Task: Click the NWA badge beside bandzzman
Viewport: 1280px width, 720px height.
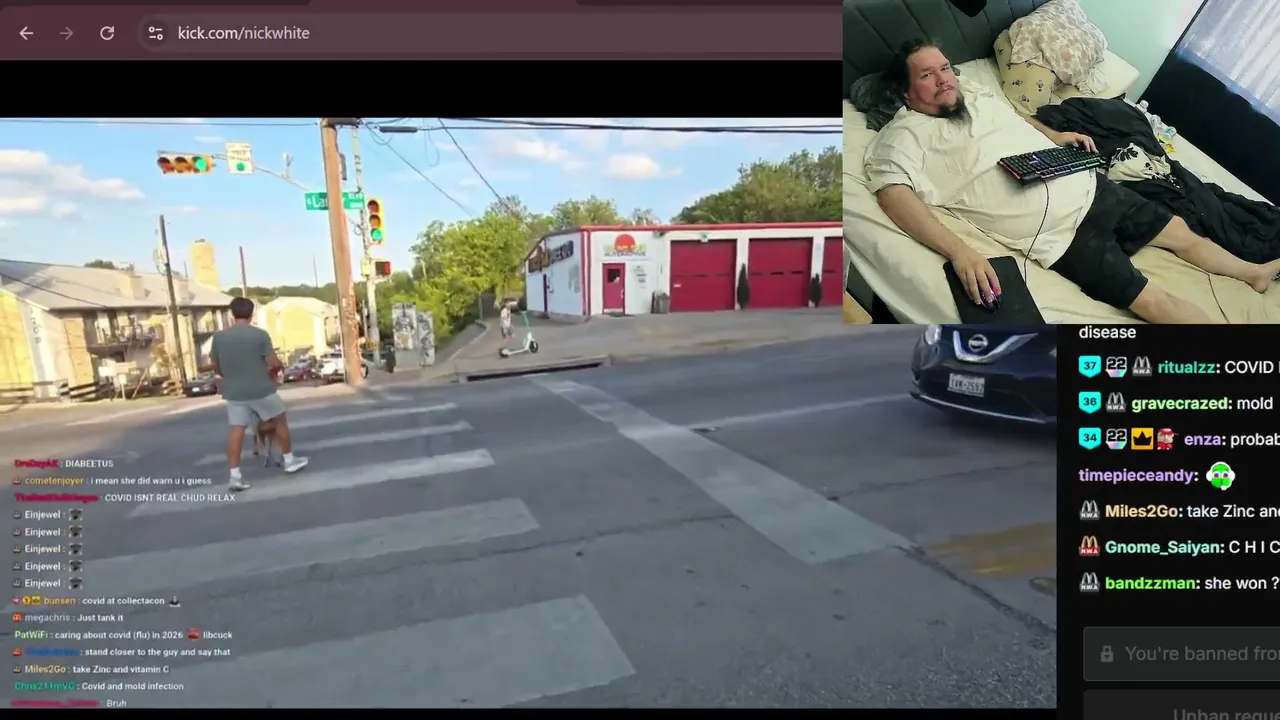Action: click(1090, 583)
